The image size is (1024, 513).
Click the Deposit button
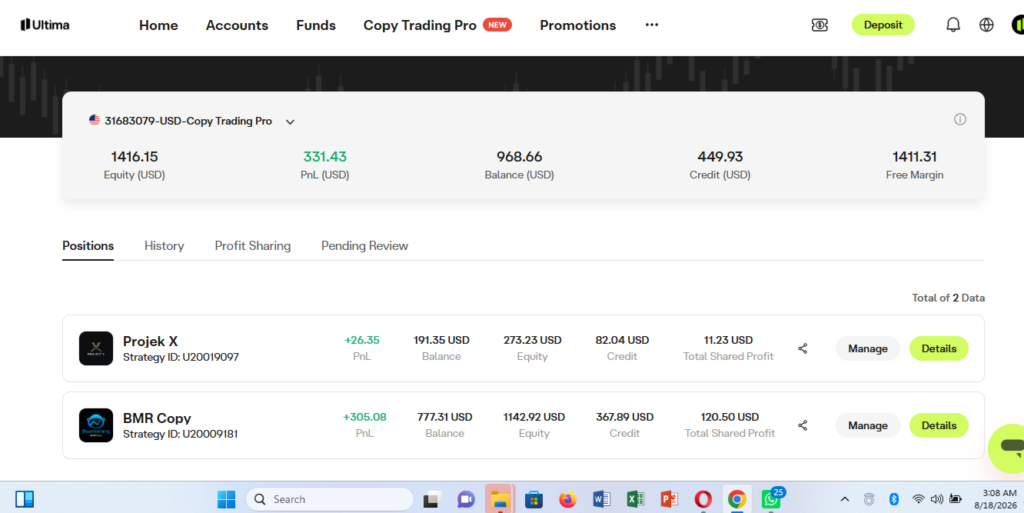pos(883,25)
